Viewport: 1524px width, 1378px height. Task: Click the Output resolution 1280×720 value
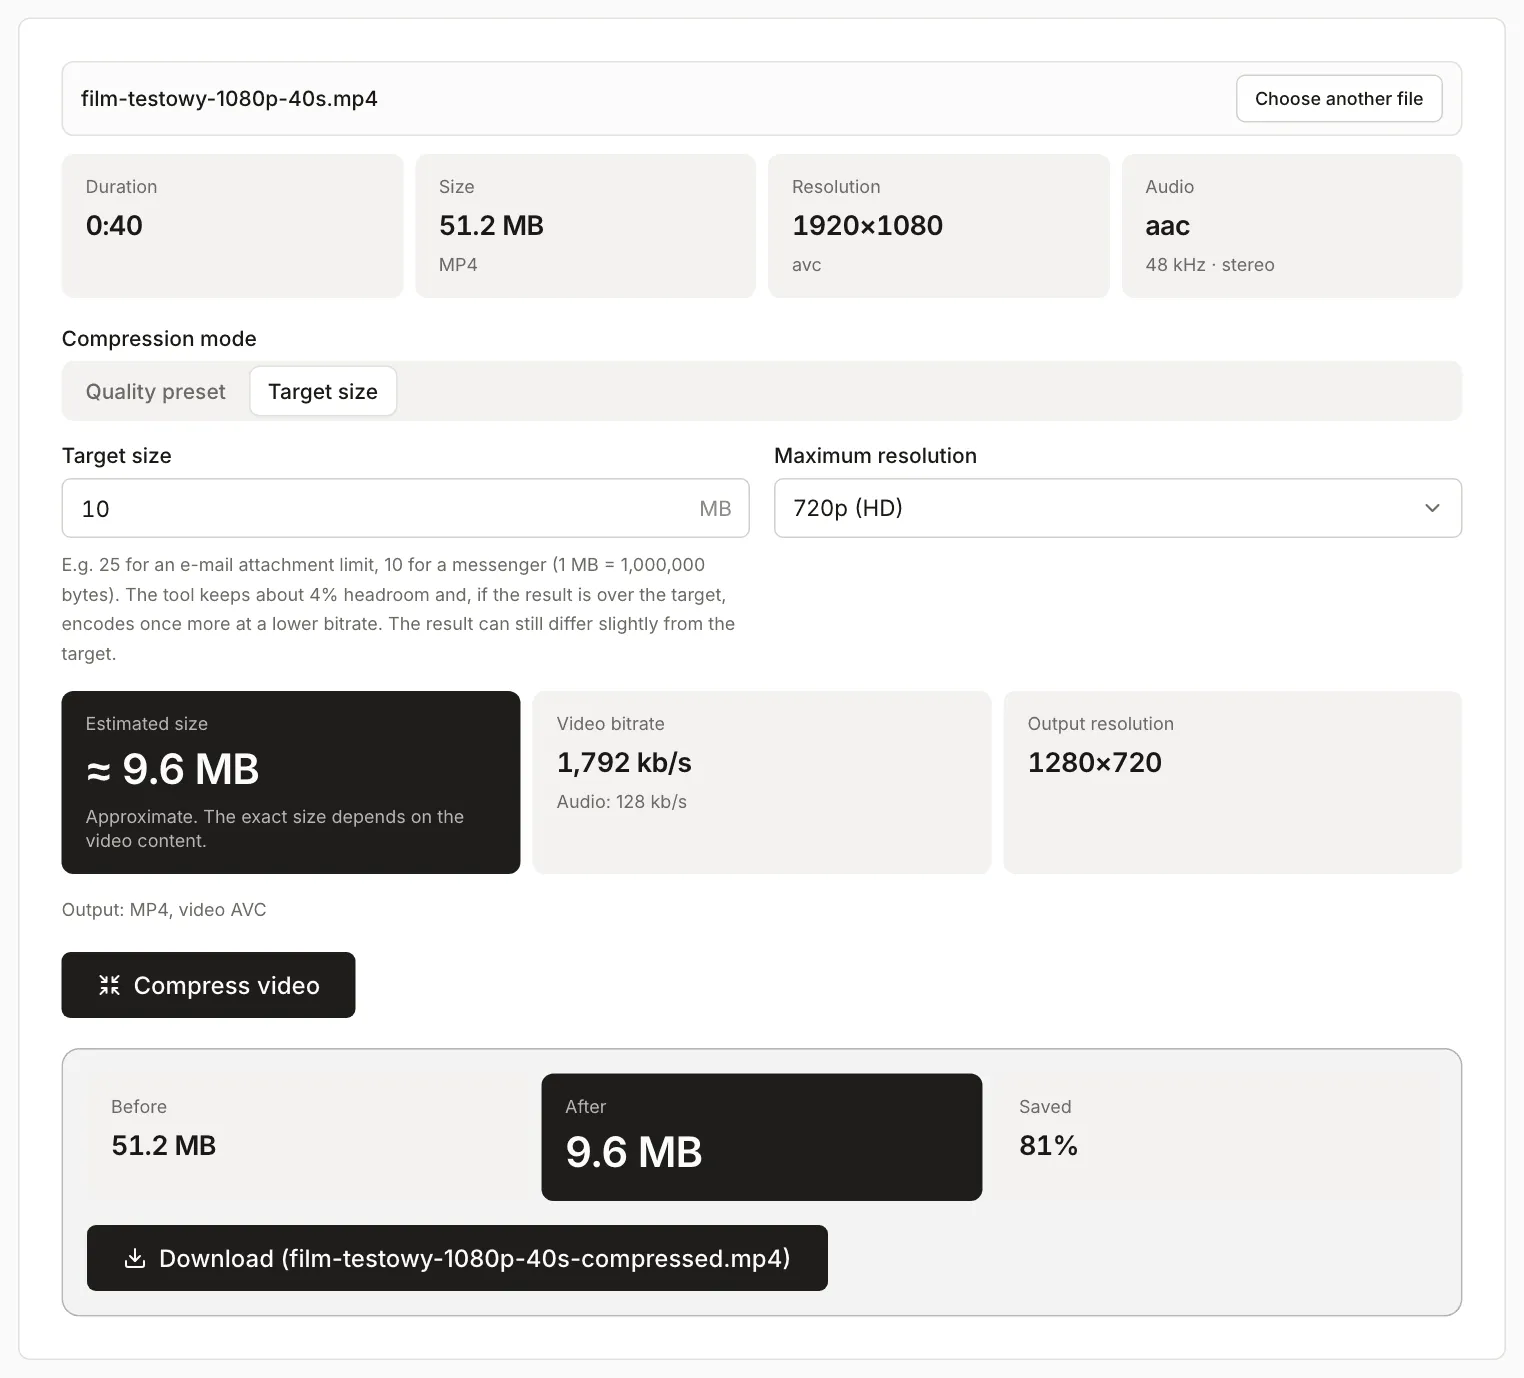[1095, 762]
